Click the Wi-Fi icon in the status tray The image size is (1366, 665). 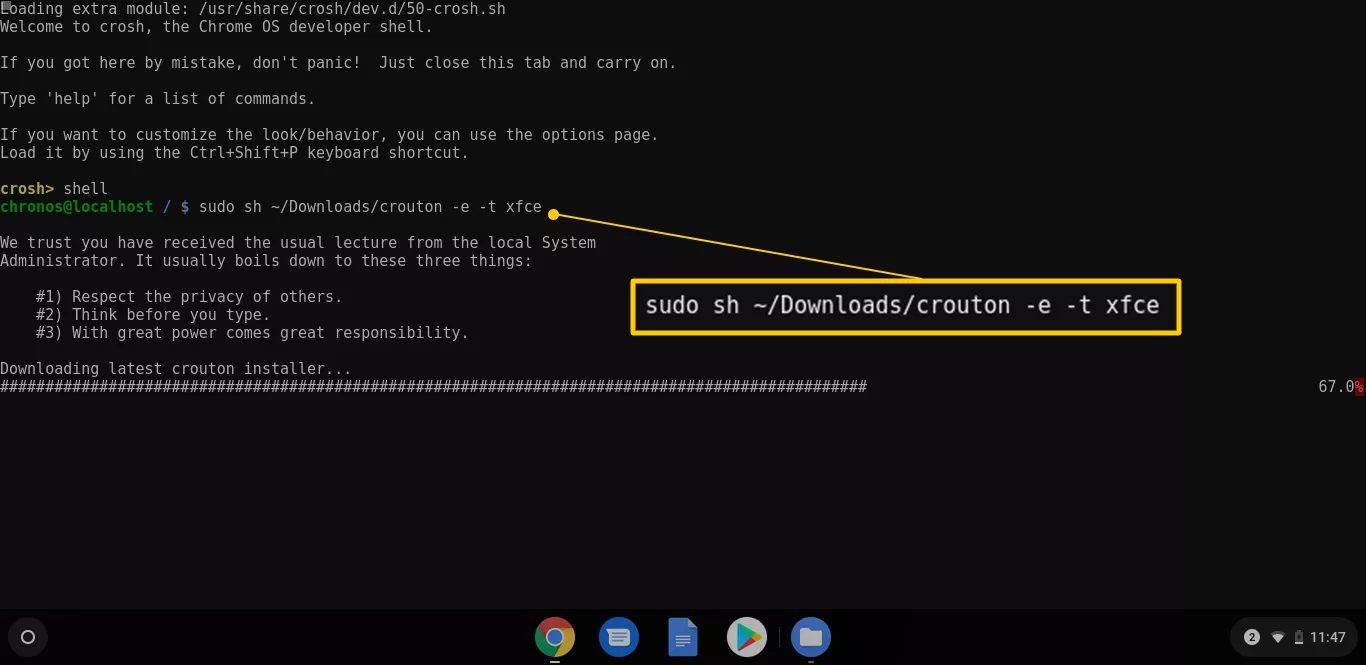(1278, 638)
